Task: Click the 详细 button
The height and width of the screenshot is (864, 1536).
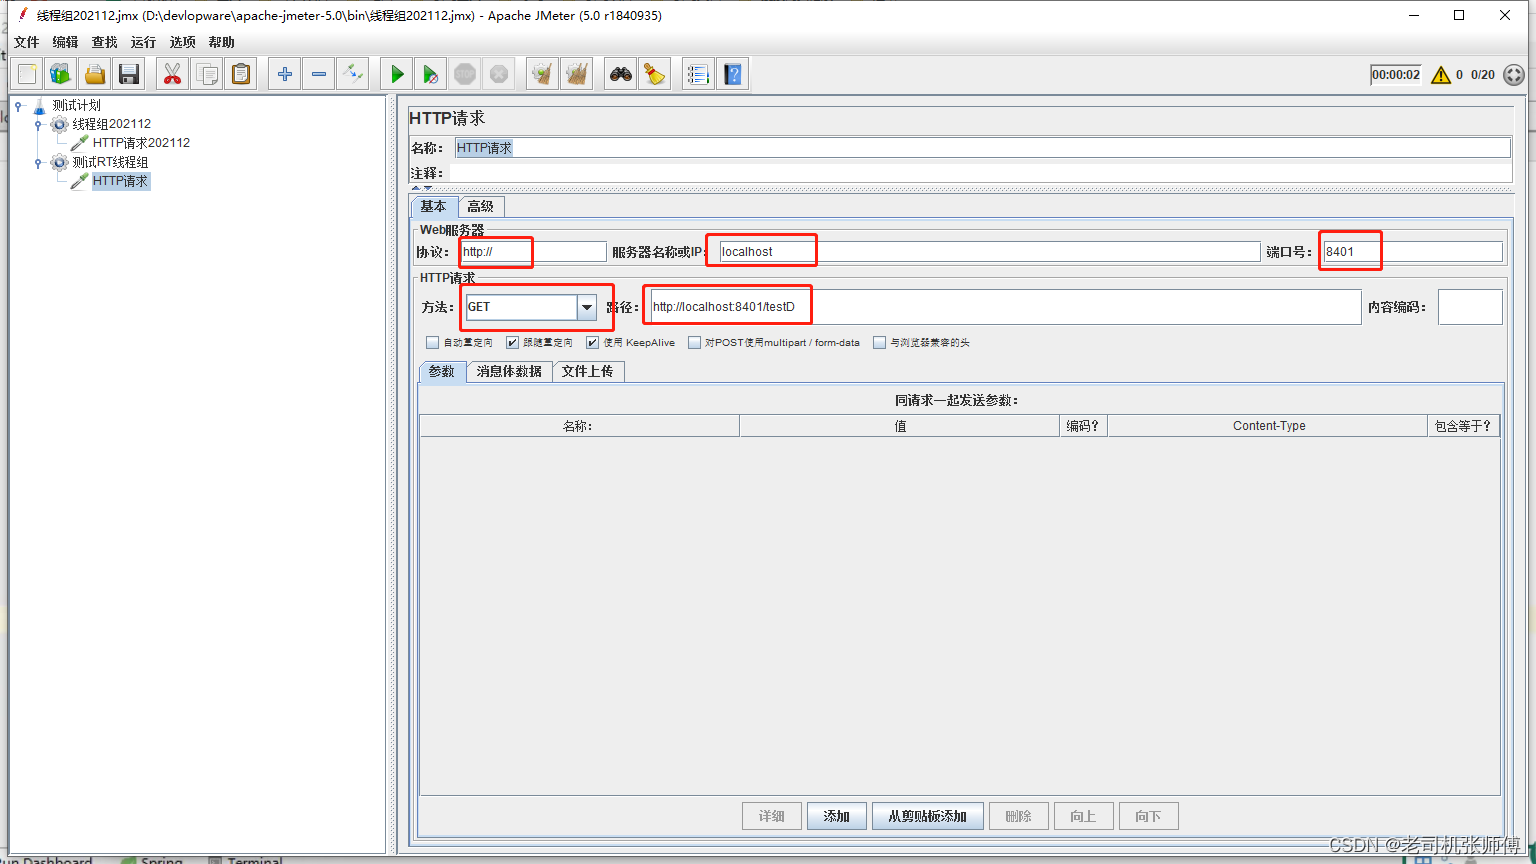Action: (x=771, y=816)
